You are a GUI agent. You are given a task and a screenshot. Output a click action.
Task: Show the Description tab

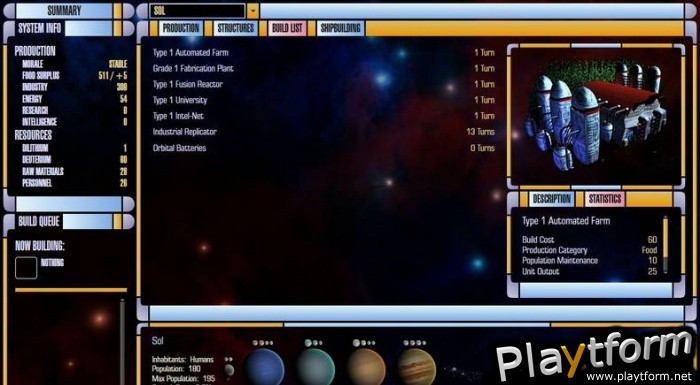coord(552,199)
